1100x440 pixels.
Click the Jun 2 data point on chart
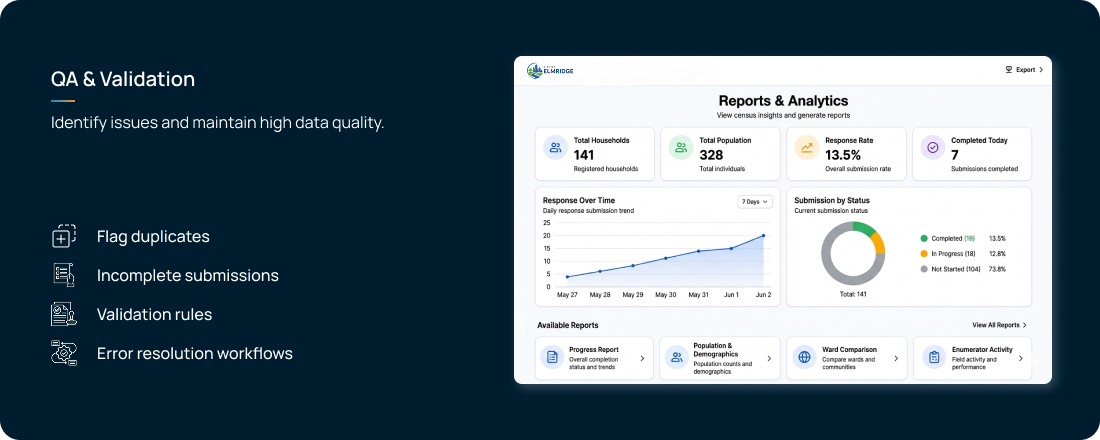[763, 236]
